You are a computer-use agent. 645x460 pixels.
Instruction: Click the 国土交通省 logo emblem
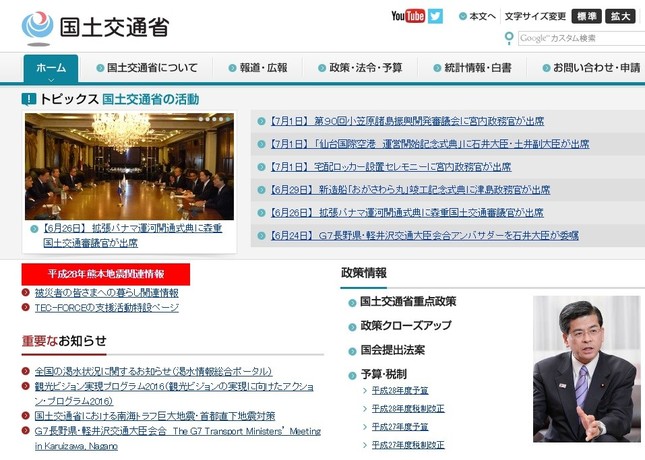37,28
